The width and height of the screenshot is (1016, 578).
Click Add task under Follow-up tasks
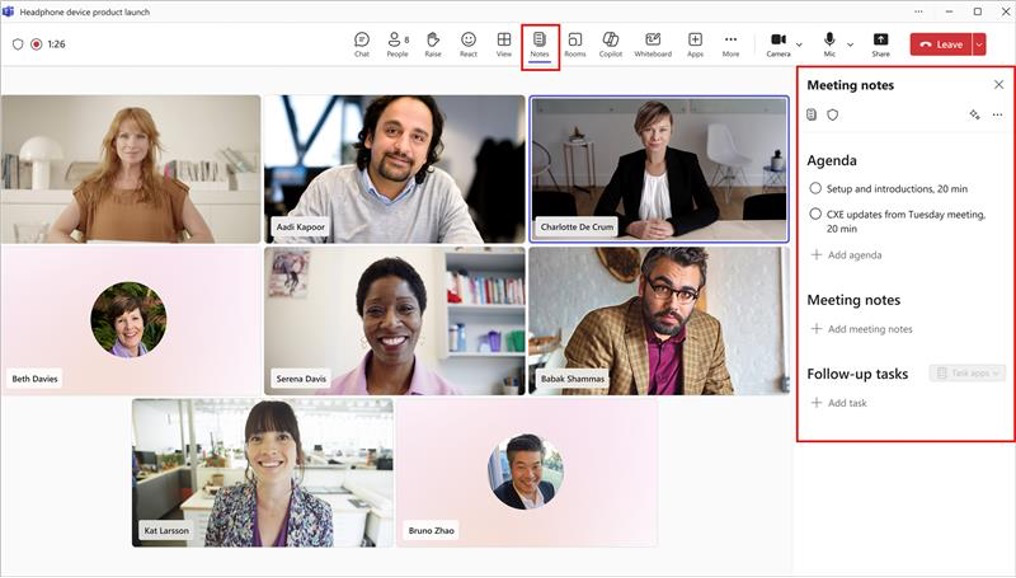point(838,402)
